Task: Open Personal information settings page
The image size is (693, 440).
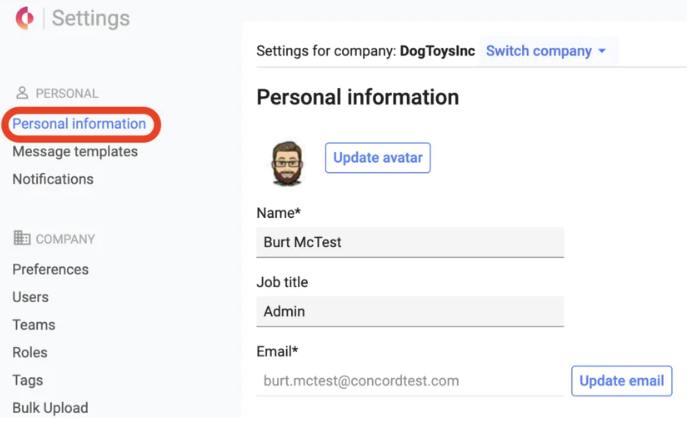Action: click(79, 124)
